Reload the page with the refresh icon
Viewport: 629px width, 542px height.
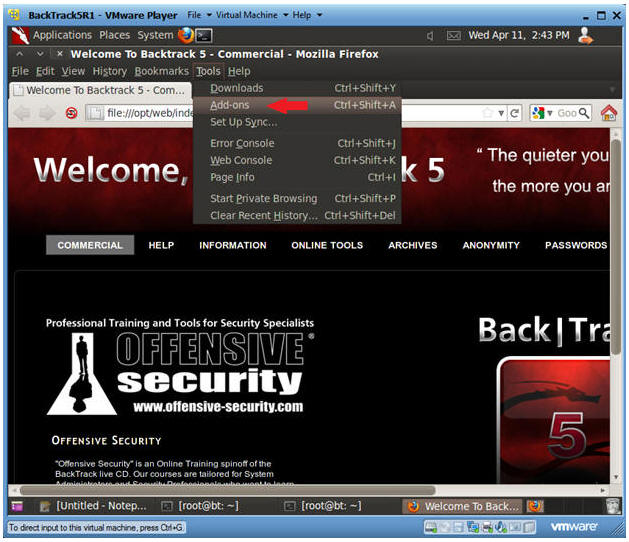[x=514, y=114]
